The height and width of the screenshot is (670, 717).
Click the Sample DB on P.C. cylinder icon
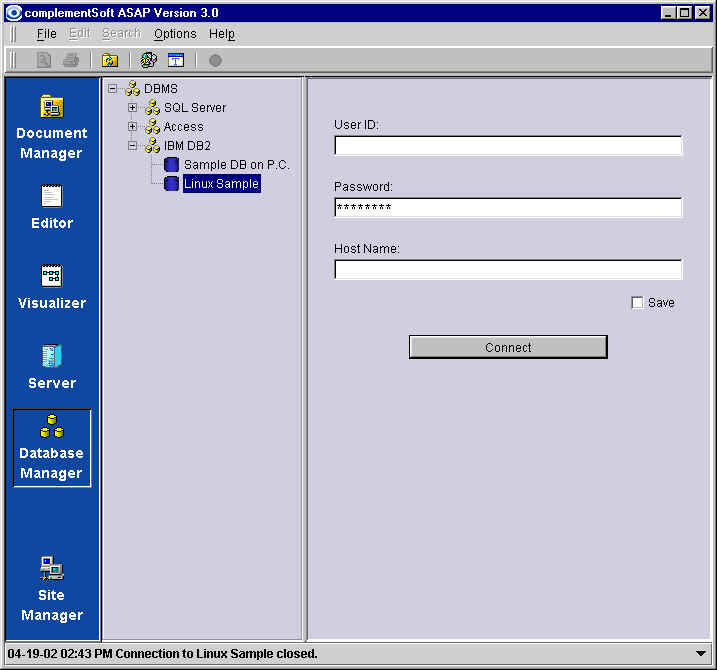[171, 164]
